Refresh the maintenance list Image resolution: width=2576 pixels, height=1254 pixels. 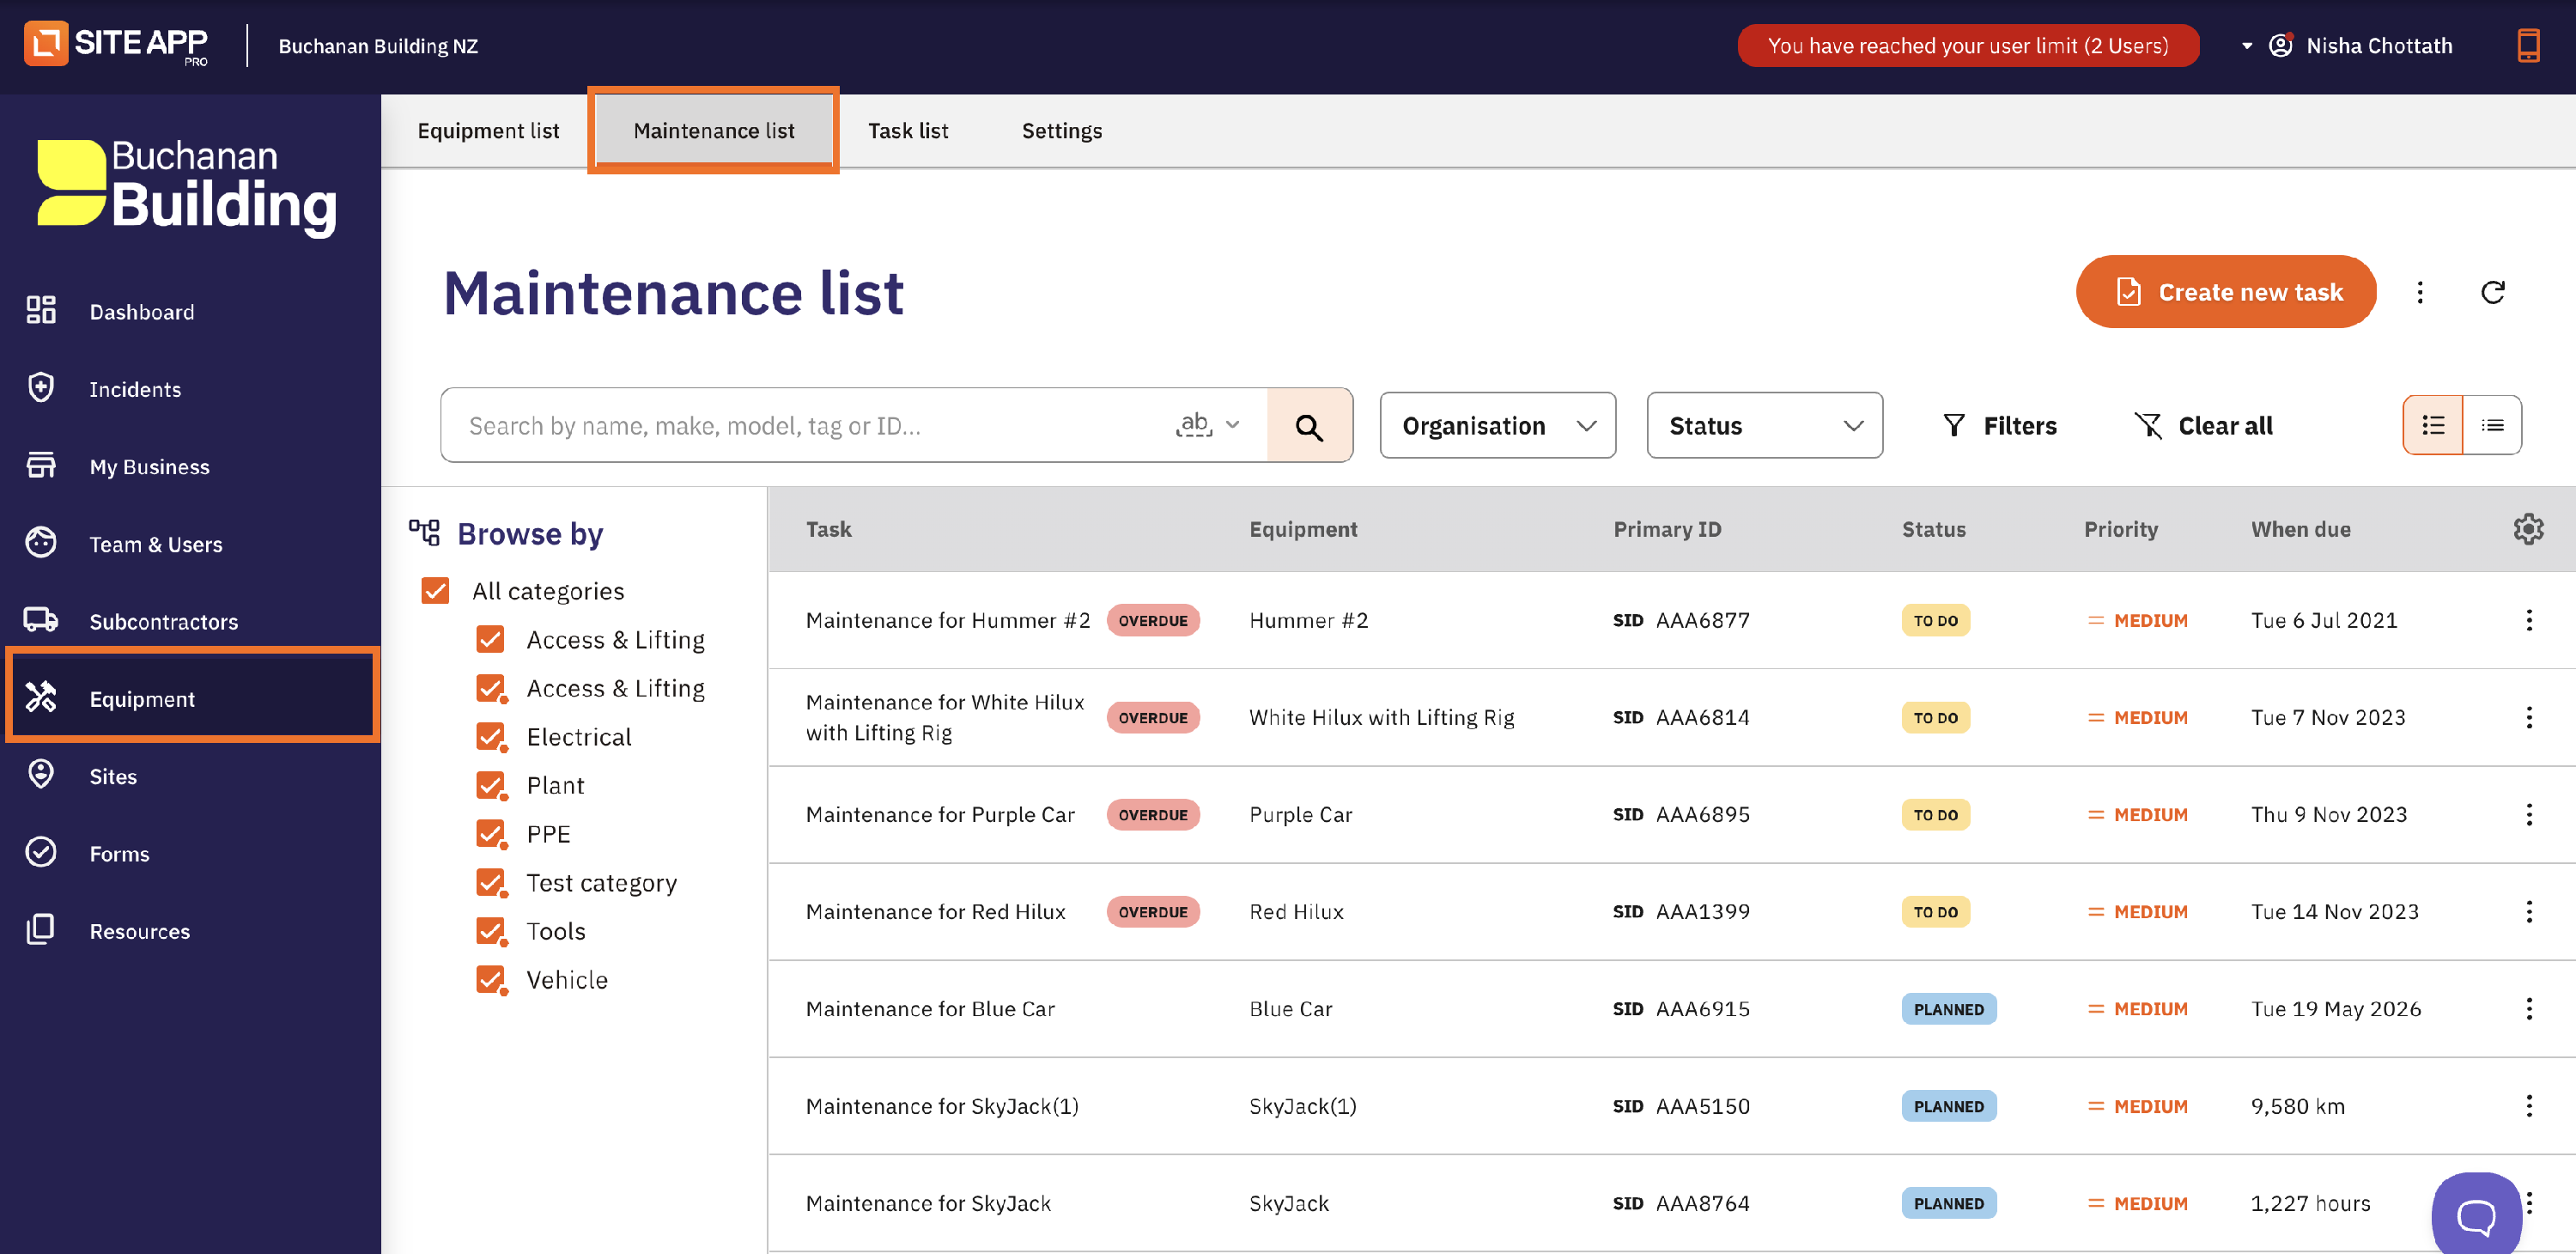(2493, 292)
